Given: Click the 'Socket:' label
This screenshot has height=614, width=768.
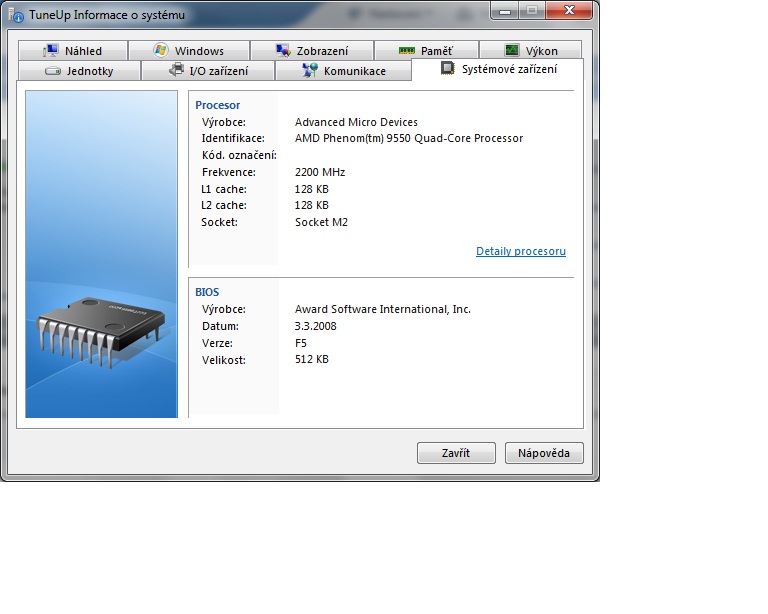Looking at the screenshot, I should point(219,222).
